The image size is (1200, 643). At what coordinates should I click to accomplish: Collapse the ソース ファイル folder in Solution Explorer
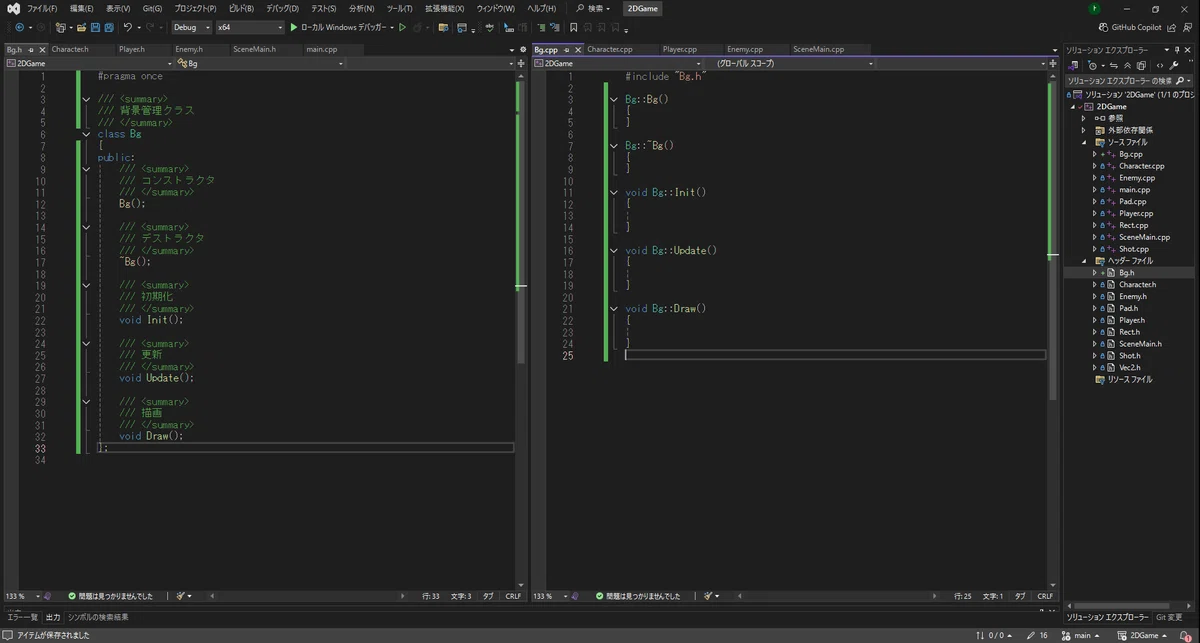point(1084,143)
